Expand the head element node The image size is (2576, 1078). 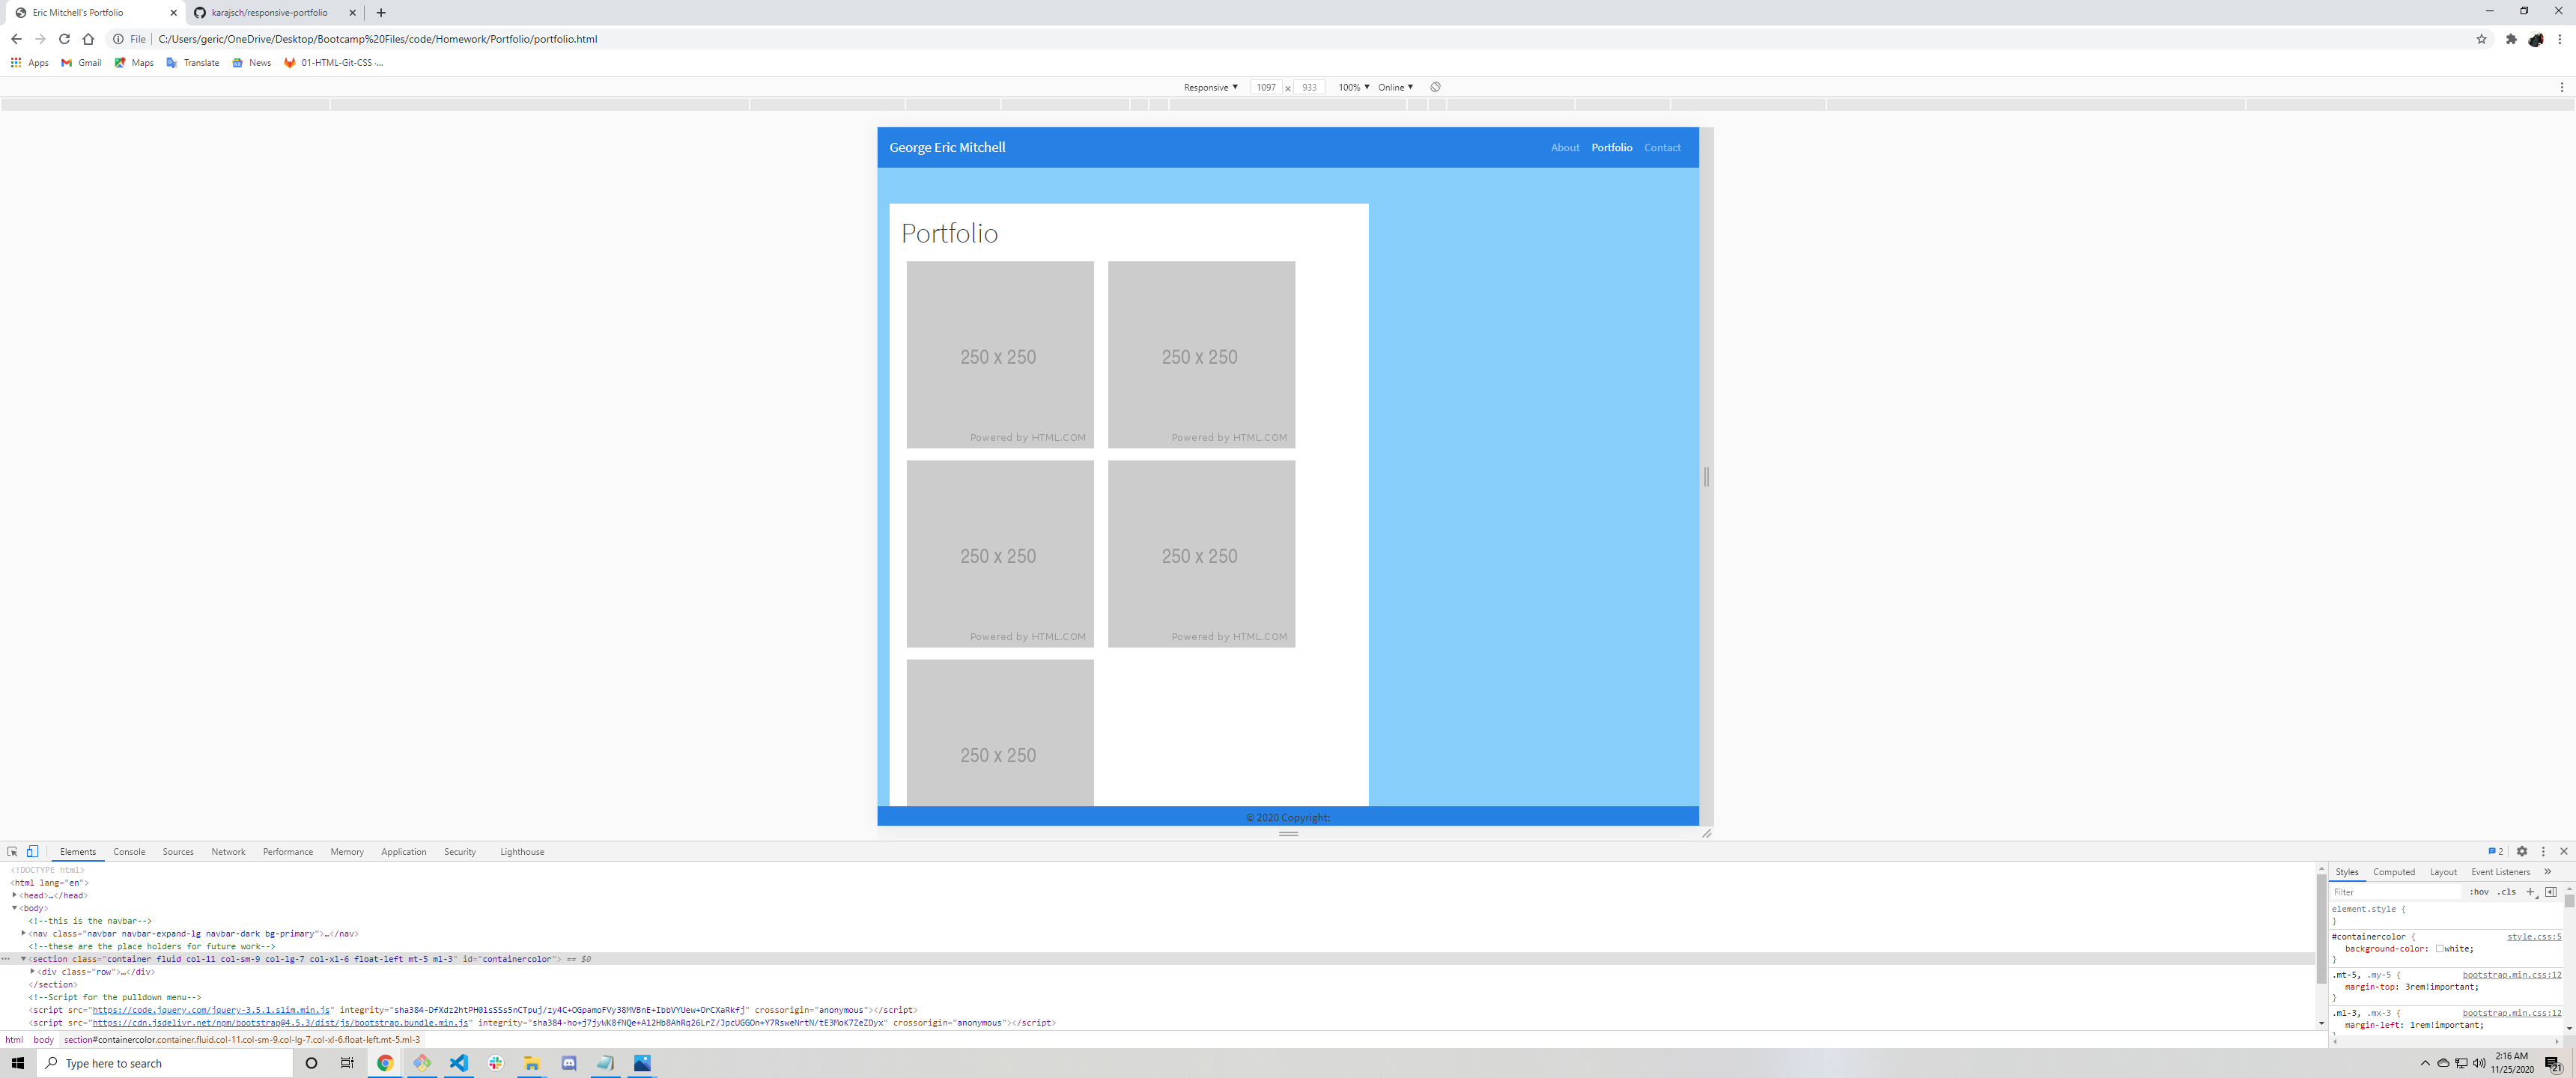coord(15,895)
